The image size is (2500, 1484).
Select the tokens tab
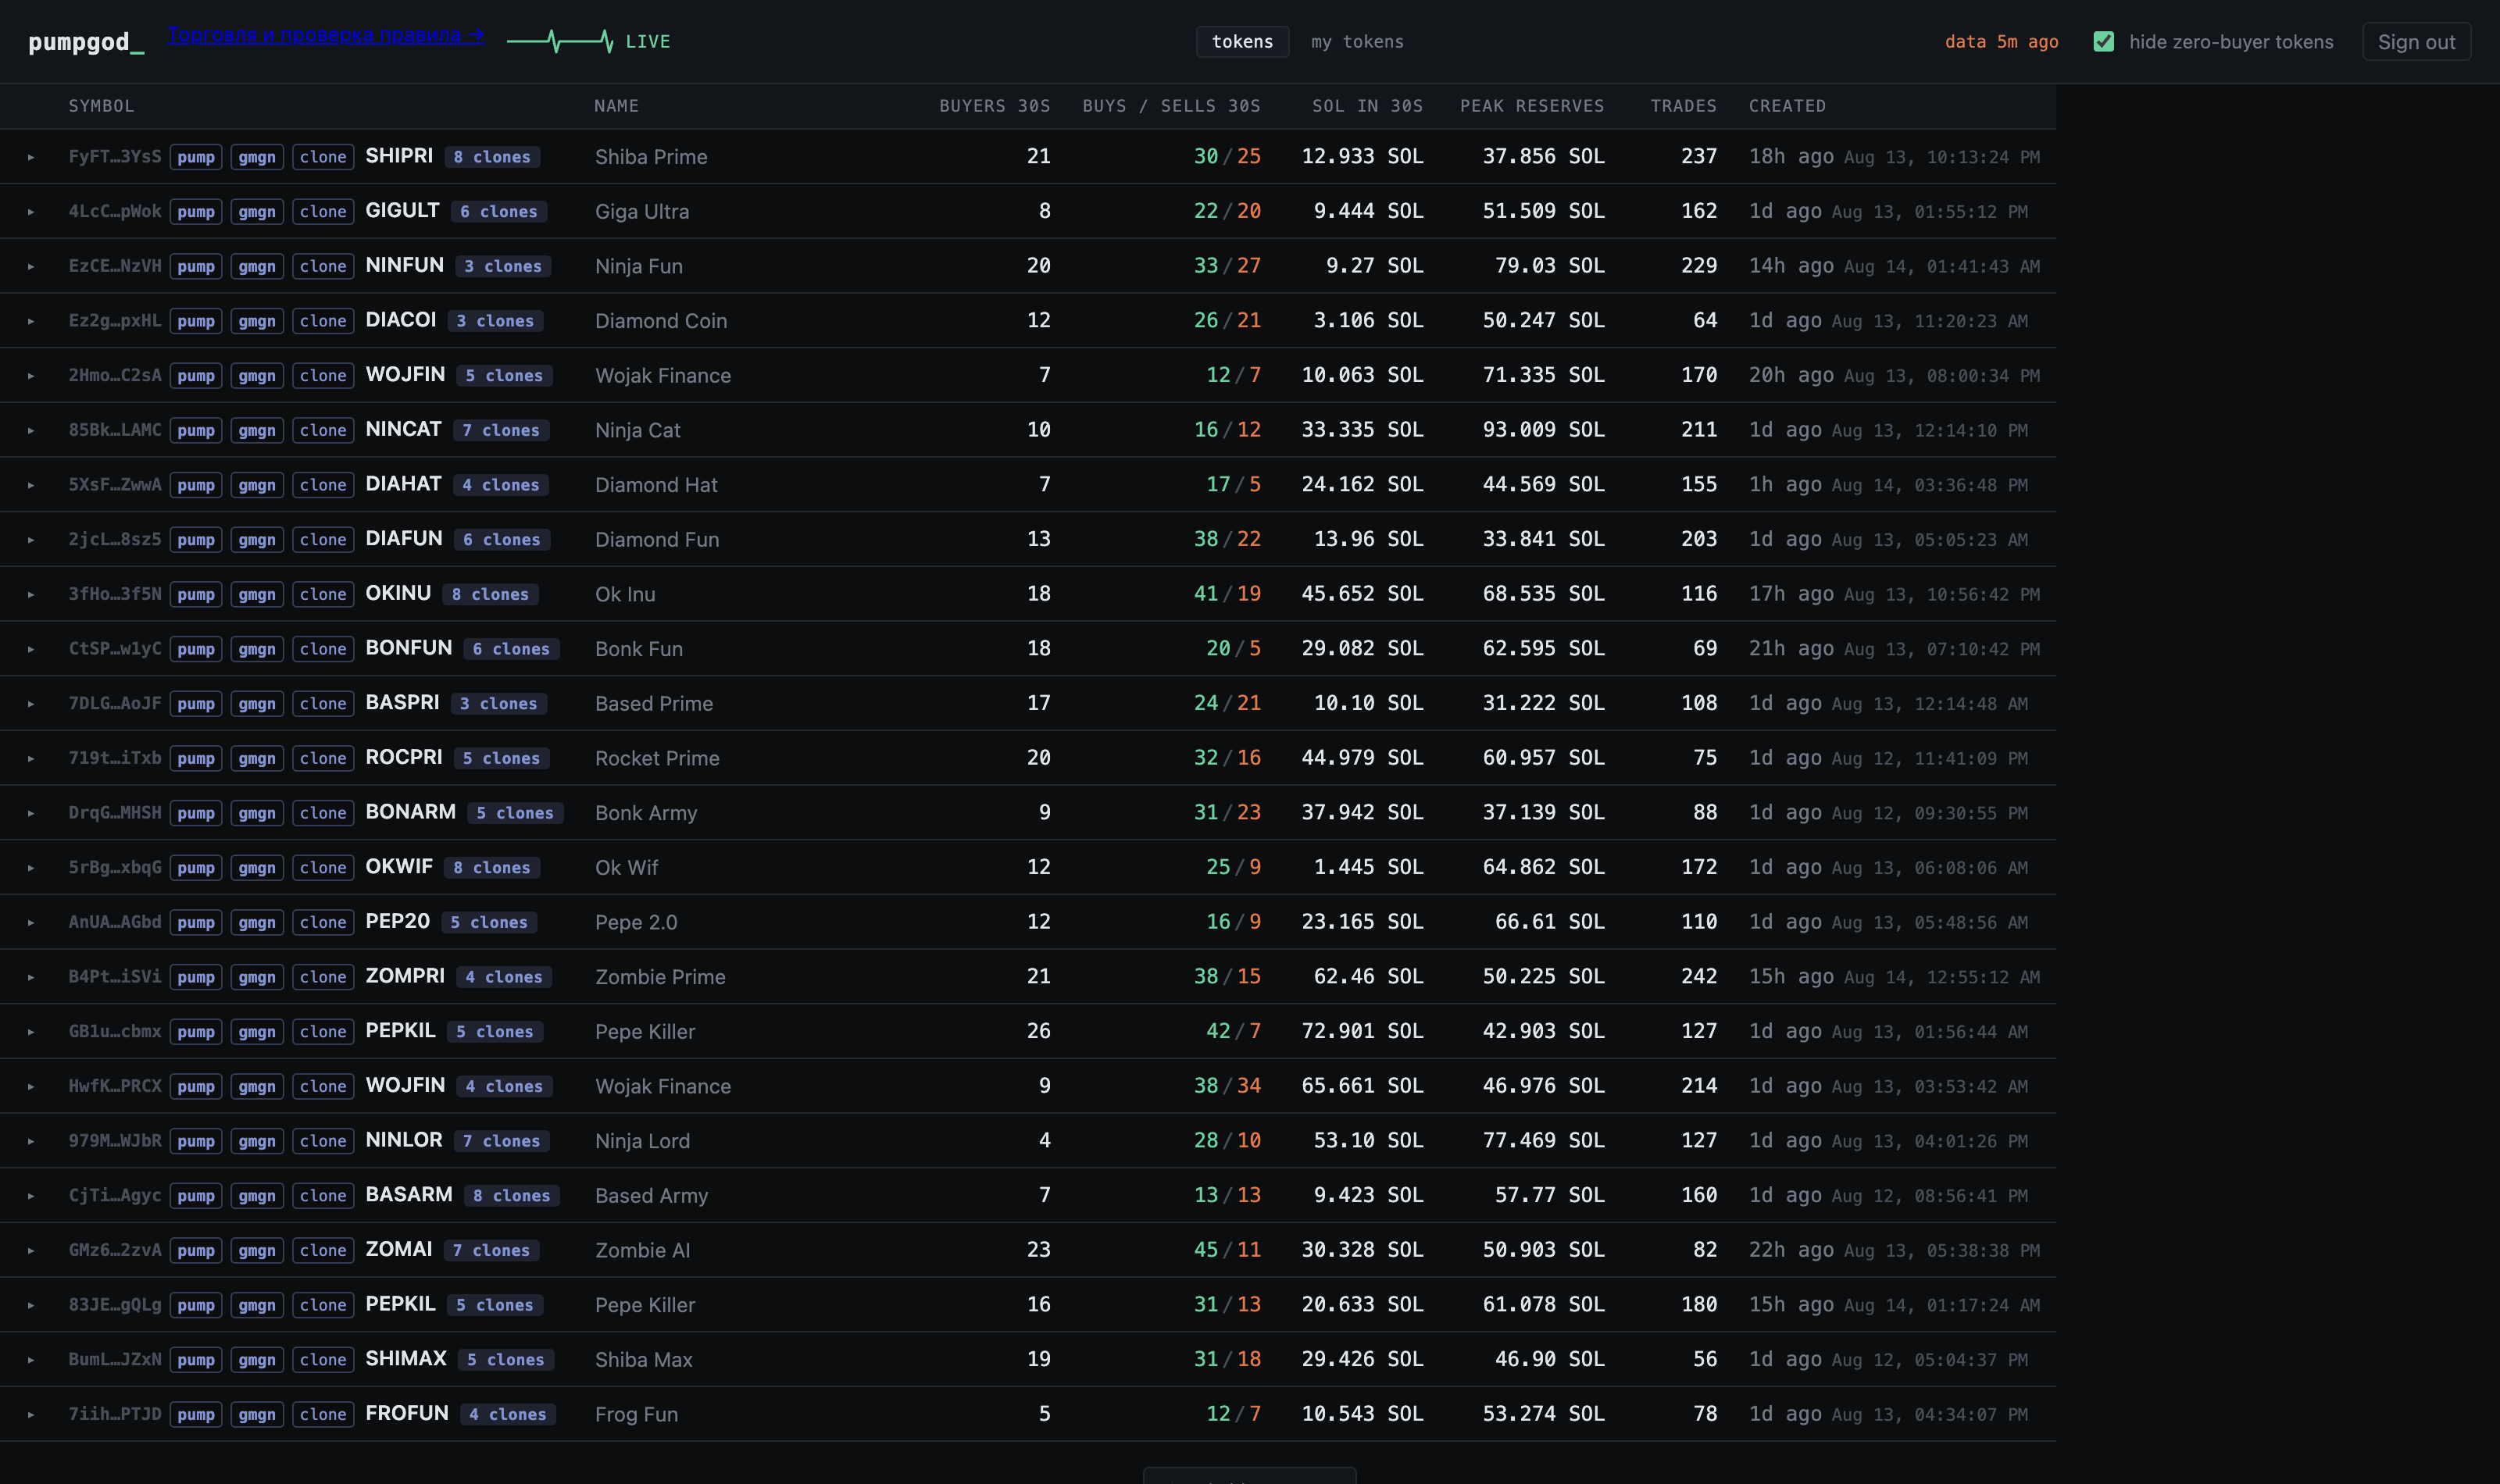[1242, 41]
